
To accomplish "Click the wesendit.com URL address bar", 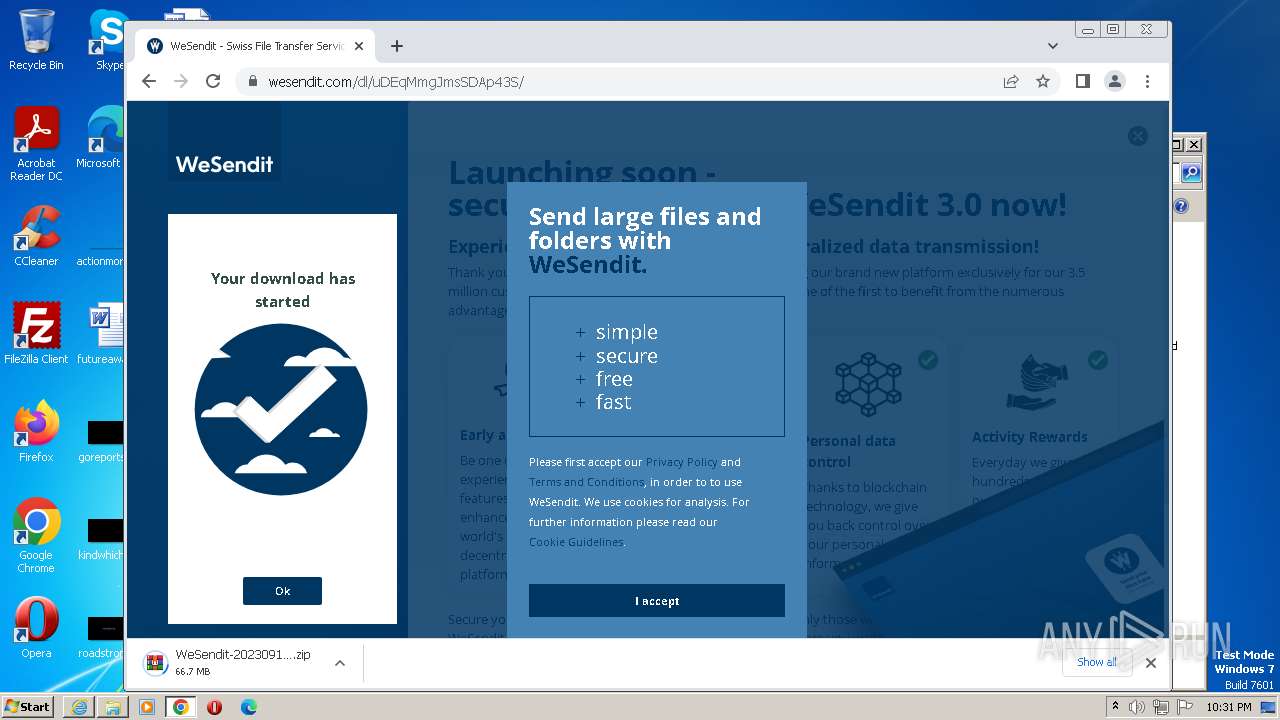I will click(x=618, y=81).
